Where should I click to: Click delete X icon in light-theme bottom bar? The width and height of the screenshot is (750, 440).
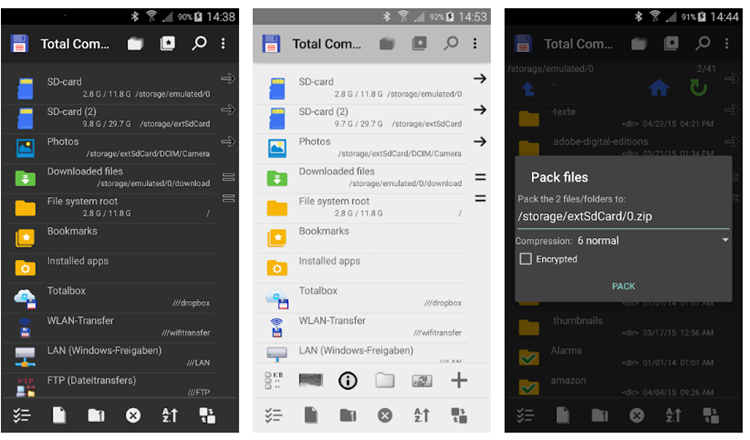pos(385,415)
